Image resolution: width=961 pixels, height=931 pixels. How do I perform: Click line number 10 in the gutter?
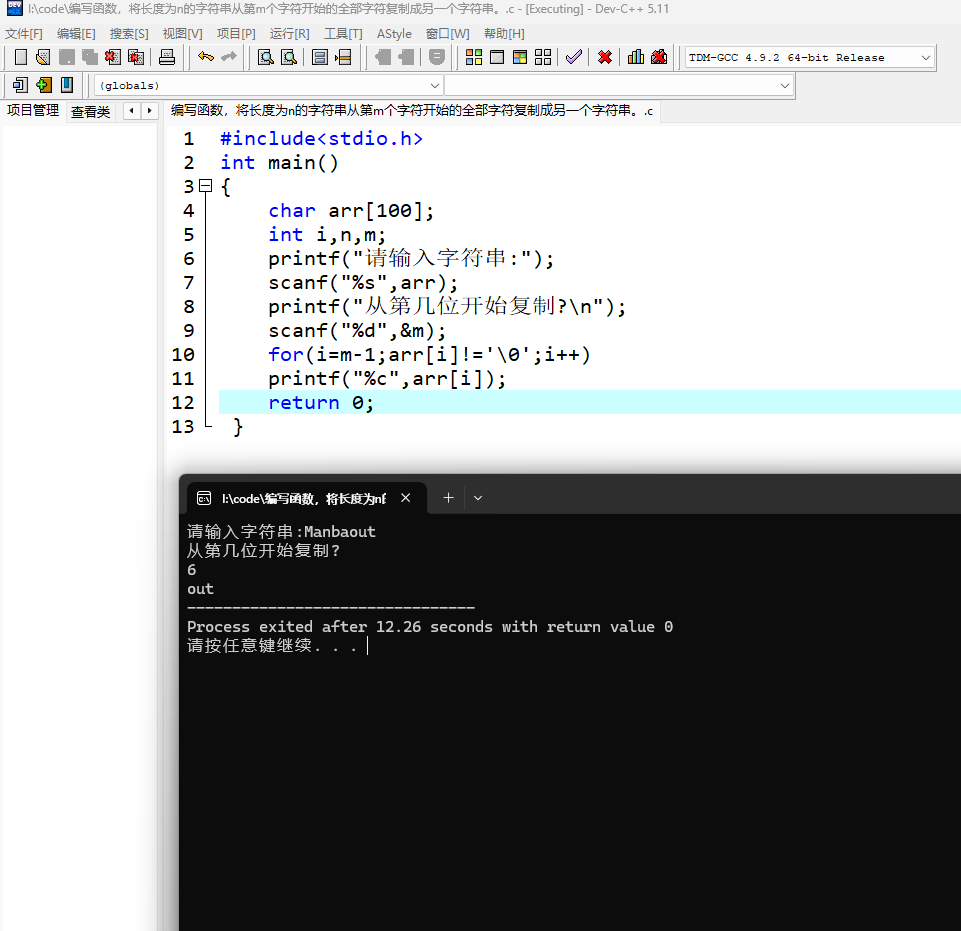pos(183,355)
